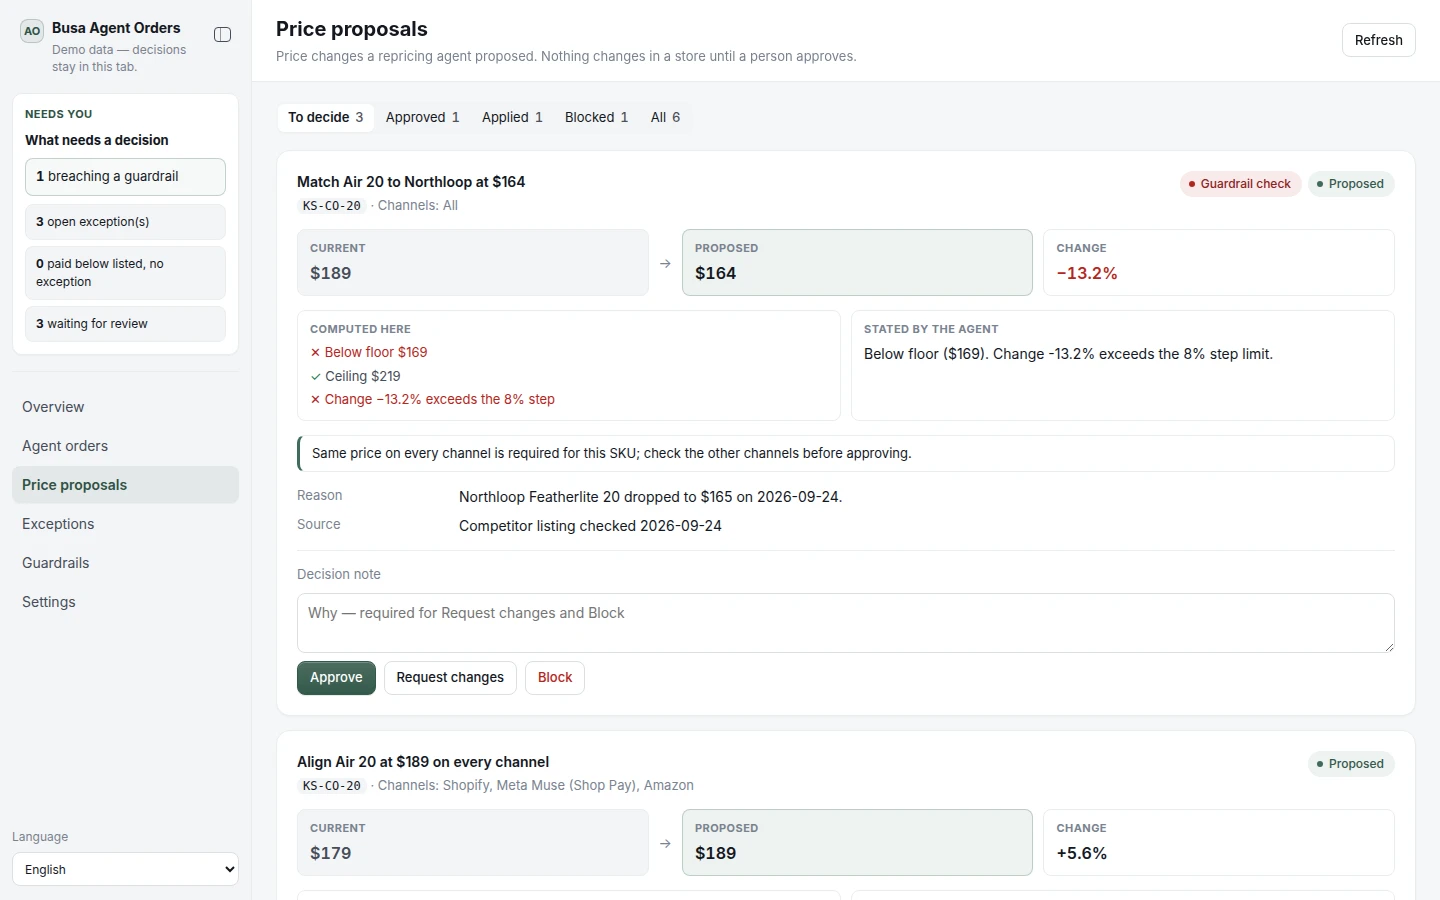Image resolution: width=1440 pixels, height=900 pixels.
Task: Focus the Decision note text box
Action: [845, 623]
